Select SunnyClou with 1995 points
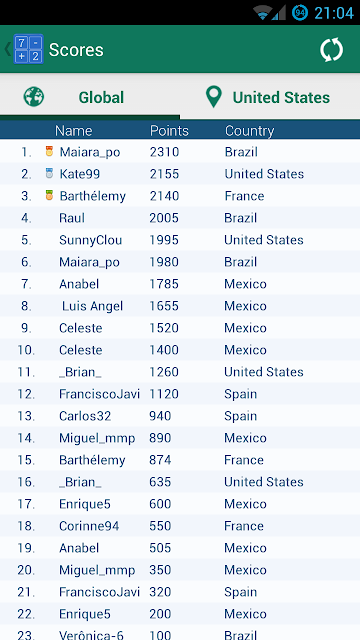The image size is (360, 640). (x=180, y=240)
